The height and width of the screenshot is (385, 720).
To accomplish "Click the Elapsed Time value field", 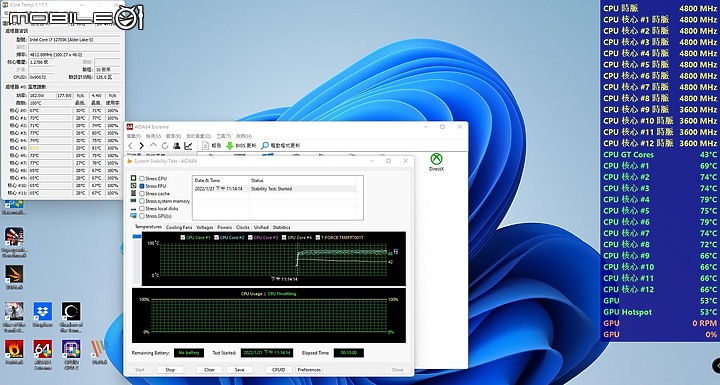I will coord(349,353).
